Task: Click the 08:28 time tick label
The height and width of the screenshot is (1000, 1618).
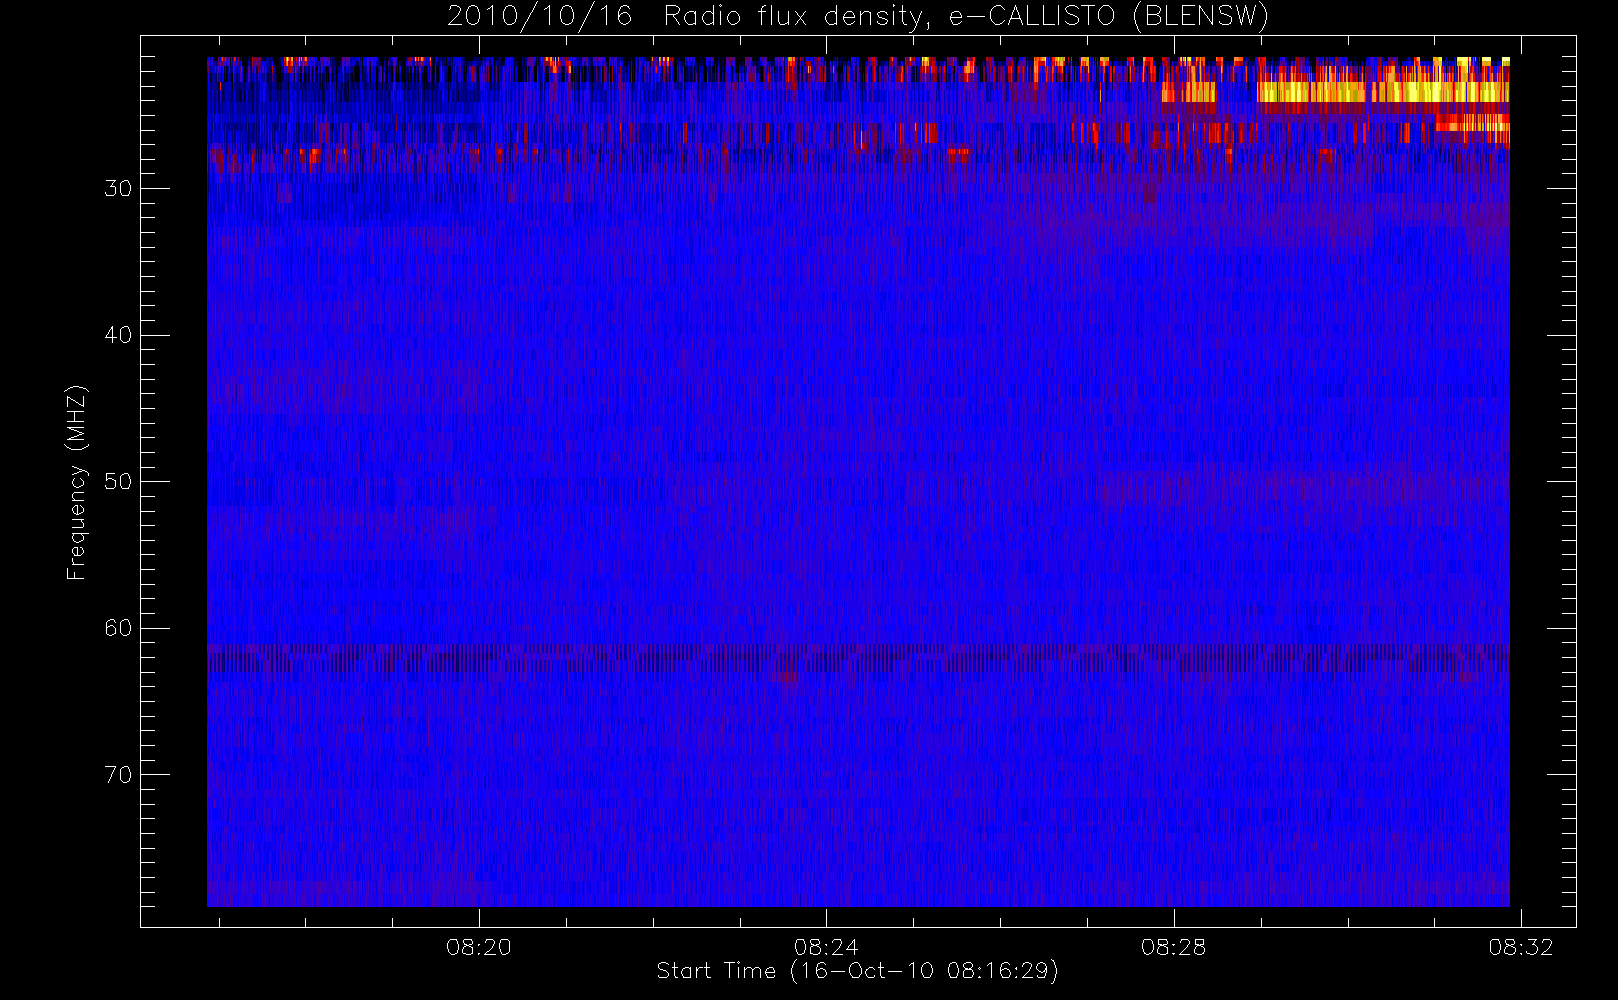Action: [1173, 946]
